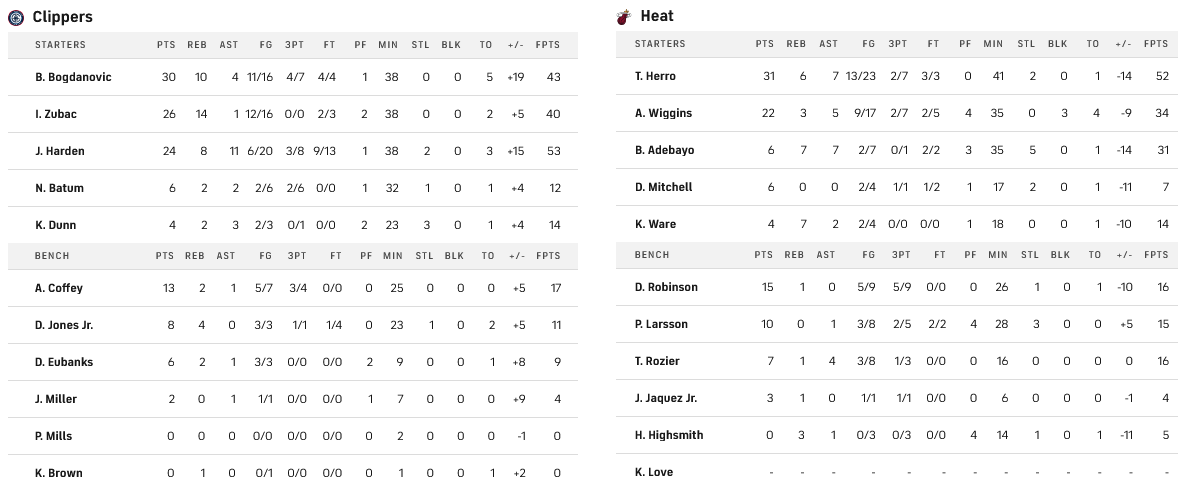The width and height of the screenshot is (1186, 490).
Task: Click the Clippers team name heading
Action: 62,17
